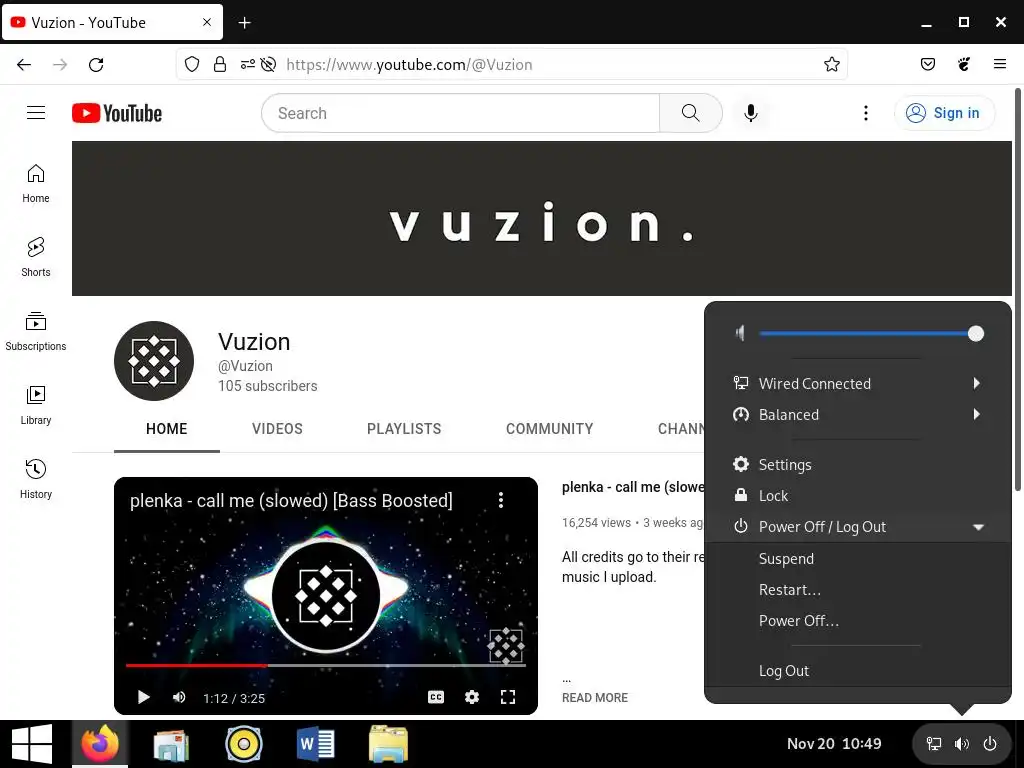Open the Word processor taskbar icon
The image size is (1024, 768).
coord(315,744)
